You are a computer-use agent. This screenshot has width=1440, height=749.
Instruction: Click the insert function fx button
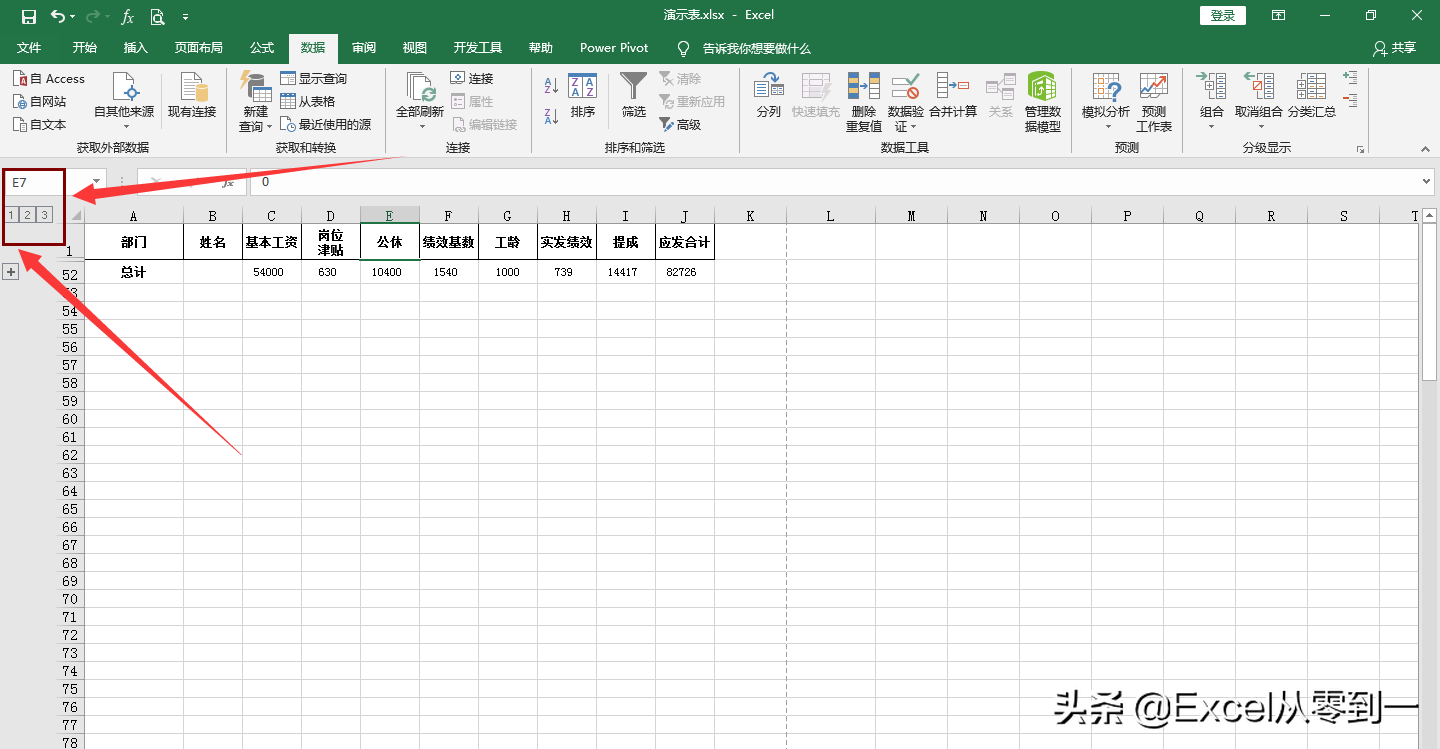[228, 183]
